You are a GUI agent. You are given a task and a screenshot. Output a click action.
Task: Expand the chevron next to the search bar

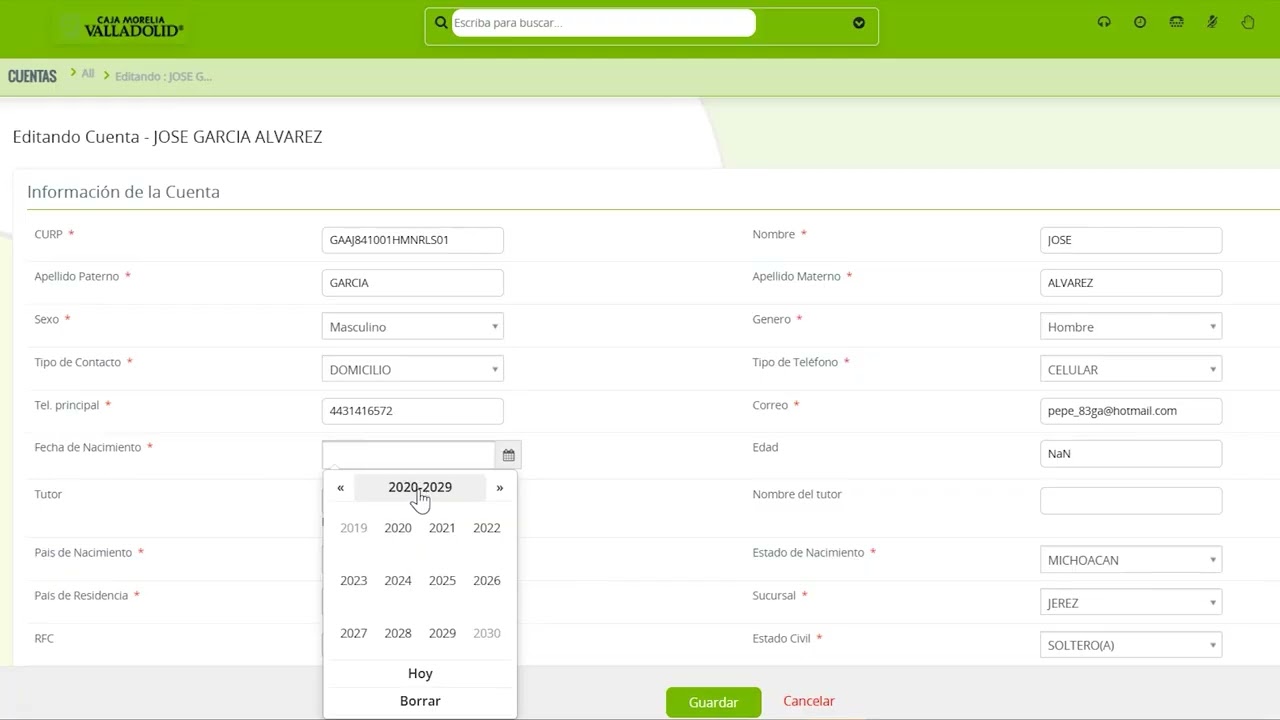(859, 22)
